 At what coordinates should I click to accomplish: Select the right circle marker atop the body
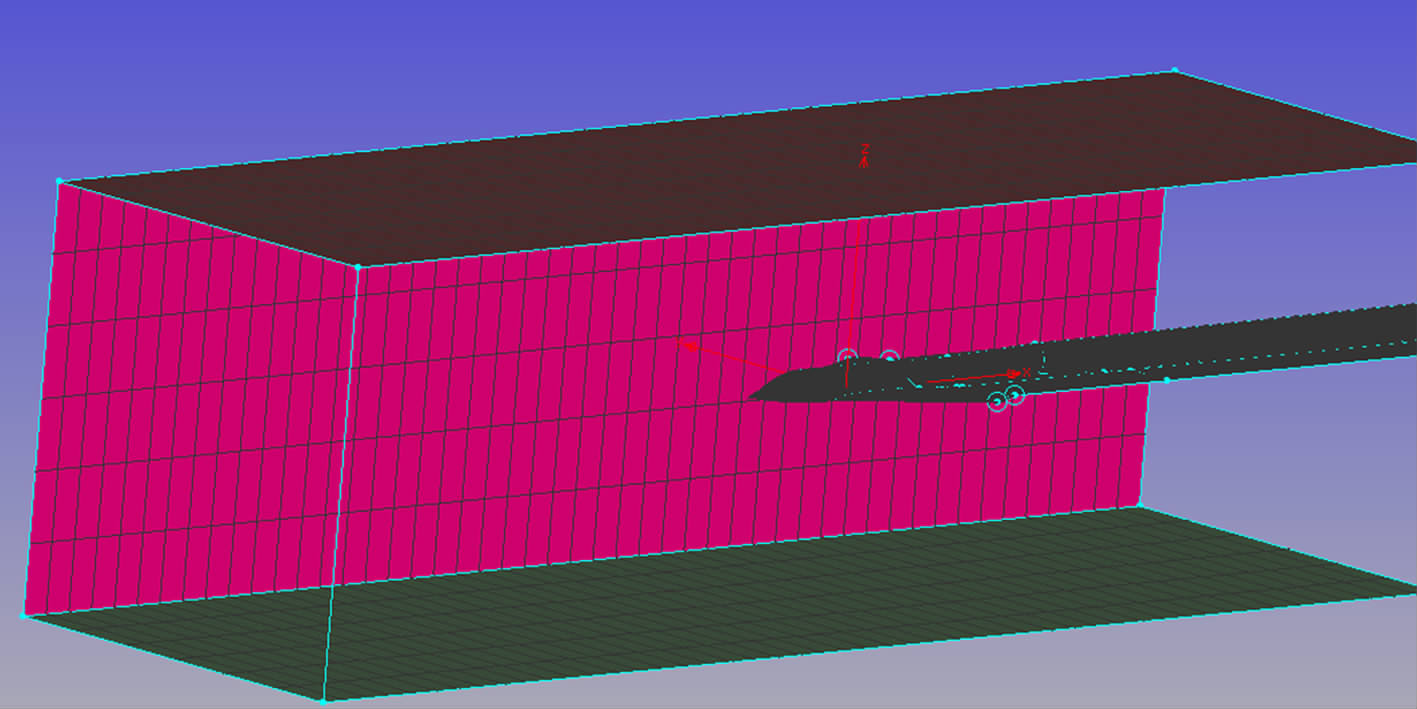point(889,358)
